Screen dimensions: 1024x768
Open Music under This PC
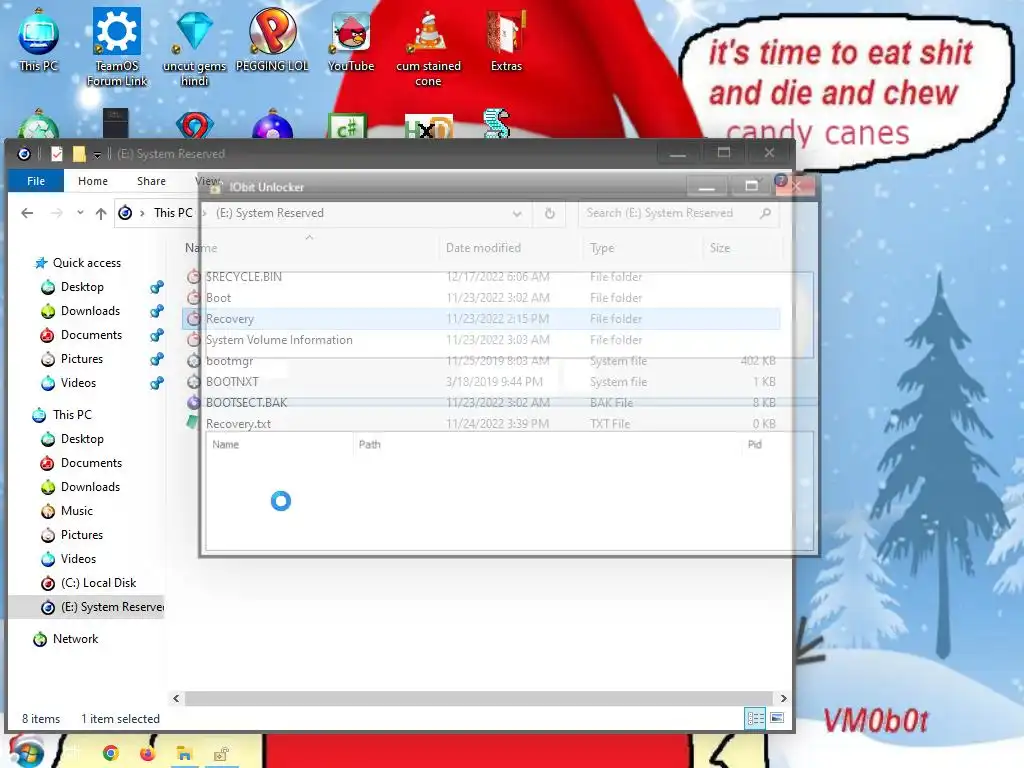76,511
